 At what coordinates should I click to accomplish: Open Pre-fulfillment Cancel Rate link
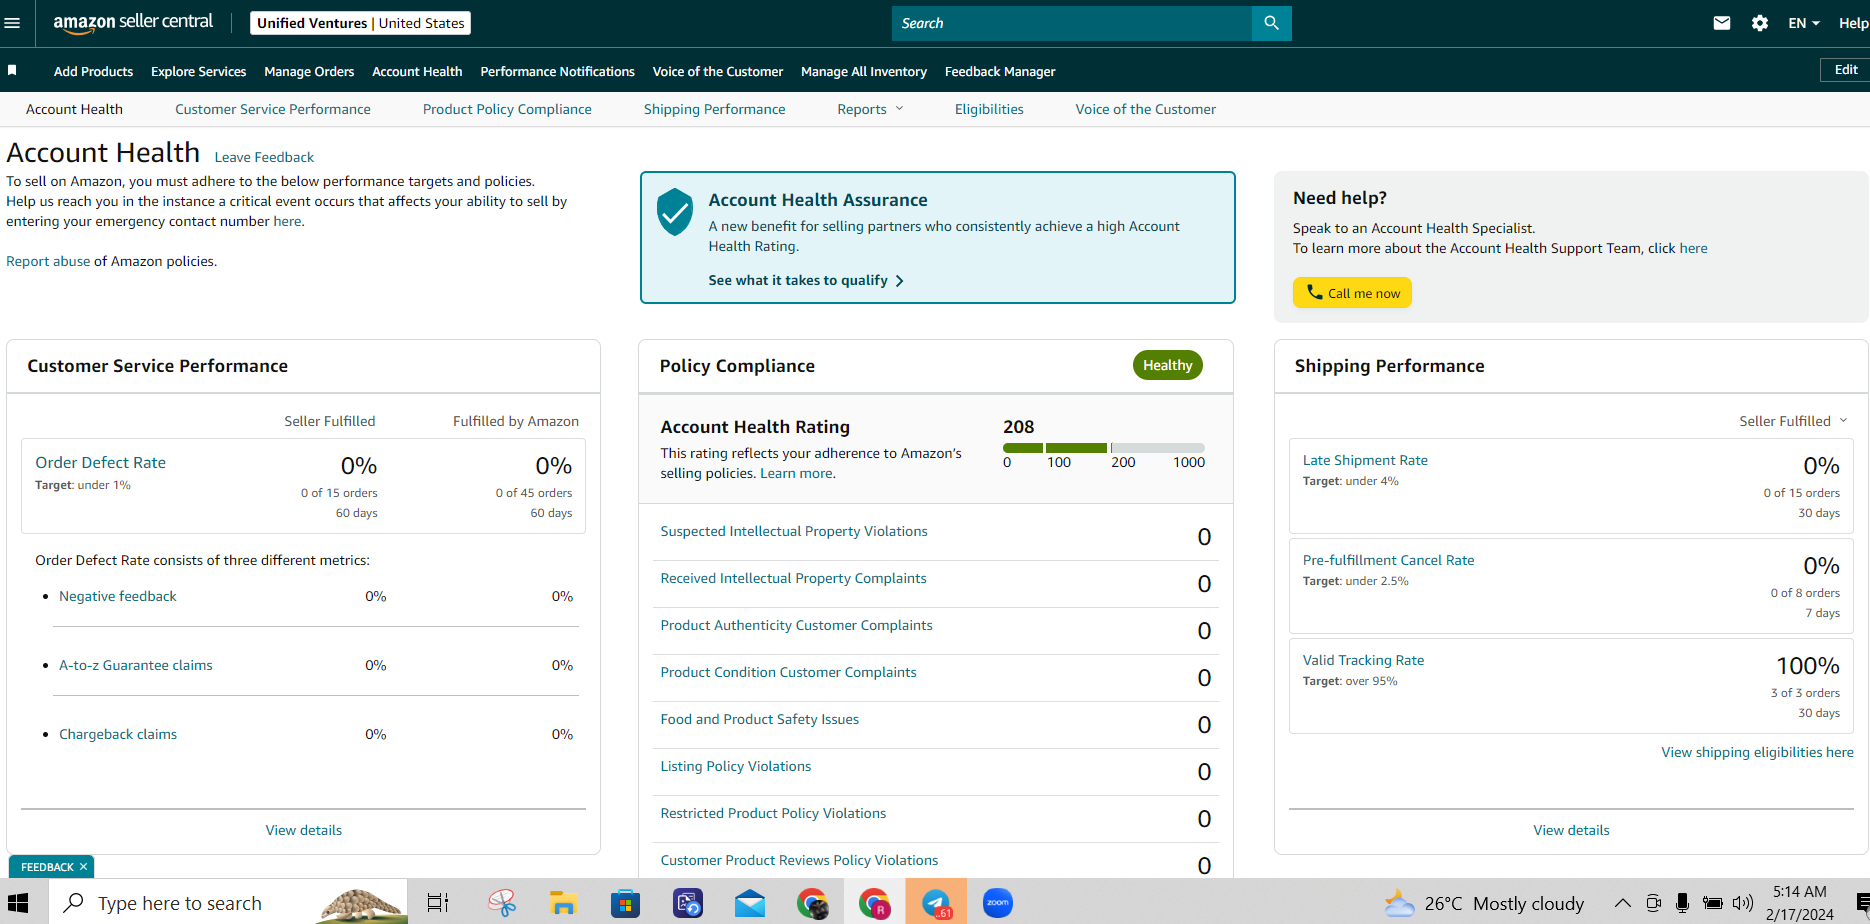click(x=1388, y=560)
